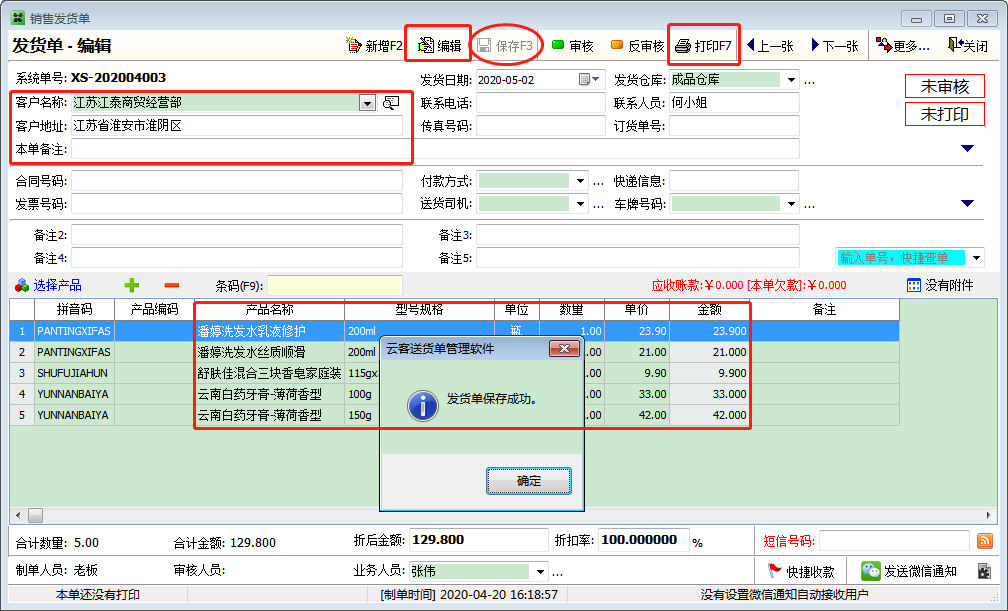The image size is (1008, 611).
Task: Click the 产品名称 column header
Action: [x=269, y=309]
